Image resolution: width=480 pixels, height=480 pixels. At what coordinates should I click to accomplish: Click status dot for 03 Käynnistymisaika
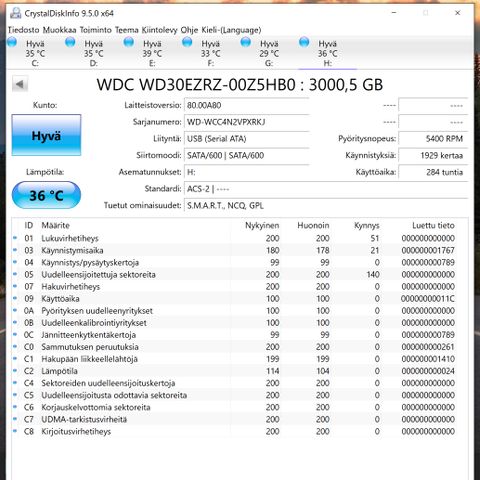pyautogui.click(x=15, y=250)
